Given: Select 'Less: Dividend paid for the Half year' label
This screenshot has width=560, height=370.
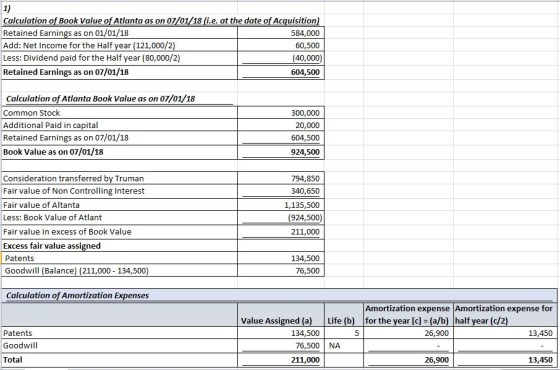Looking at the screenshot, I should click(x=120, y=58).
